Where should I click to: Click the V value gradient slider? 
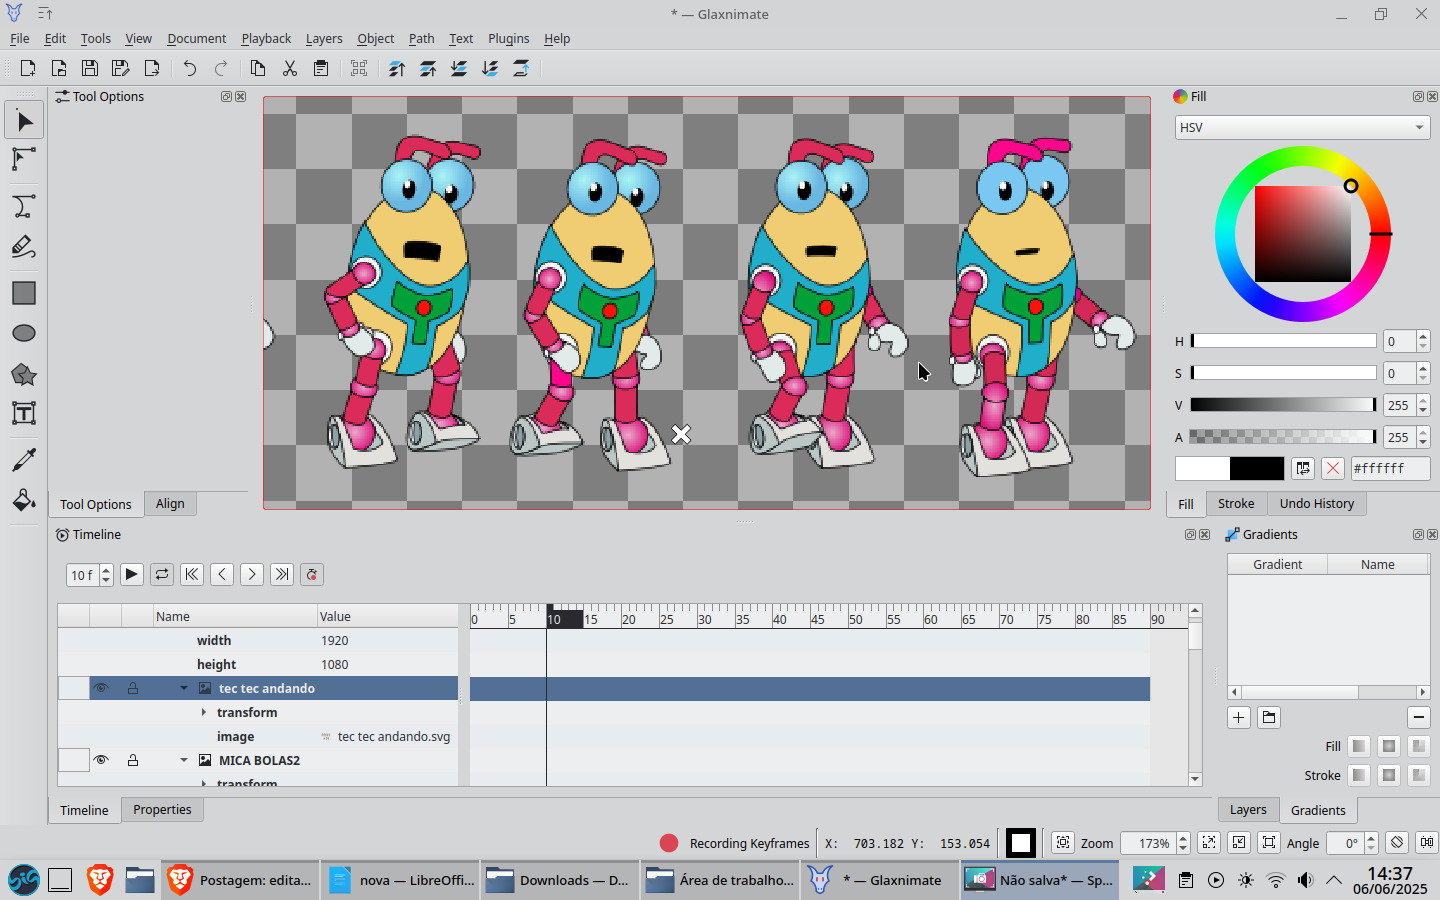coord(1283,405)
